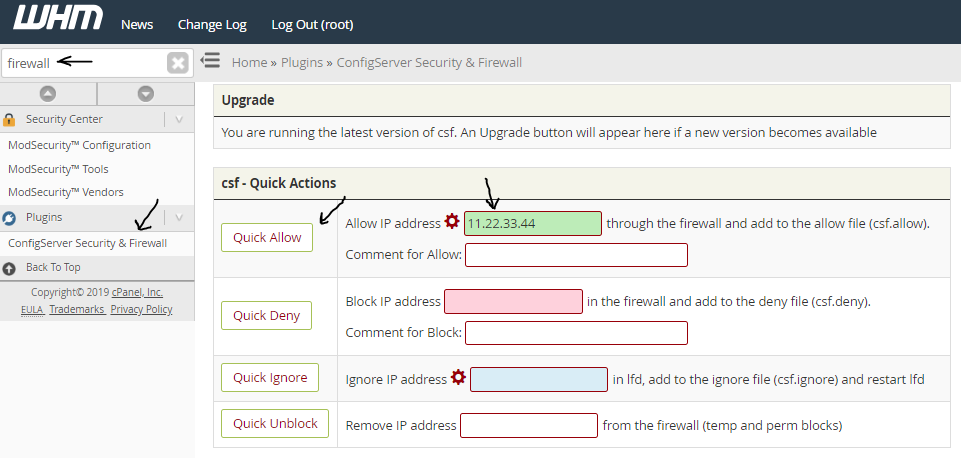The height and width of the screenshot is (458, 961).
Task: Go to the Plugins breadcrumb
Action: point(302,63)
